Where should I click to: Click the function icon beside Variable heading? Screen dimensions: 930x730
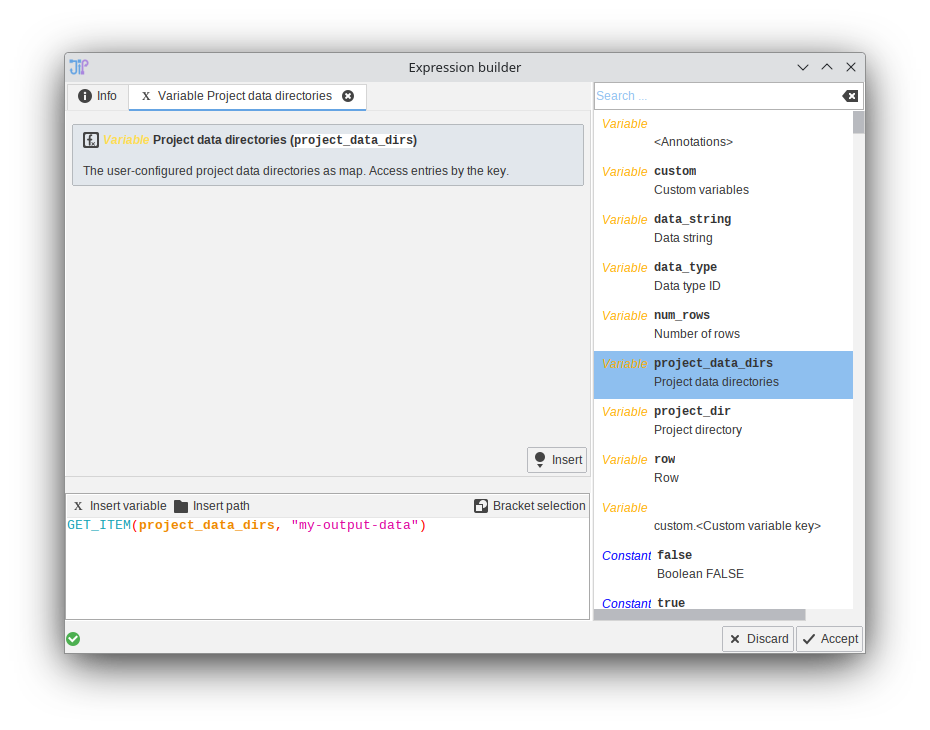[91, 140]
